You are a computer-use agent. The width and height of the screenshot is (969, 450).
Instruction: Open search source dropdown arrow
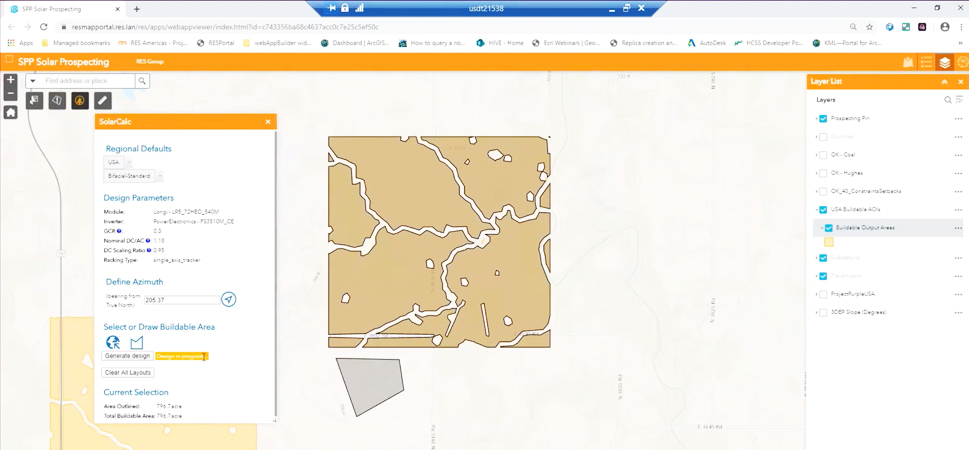pyautogui.click(x=33, y=81)
